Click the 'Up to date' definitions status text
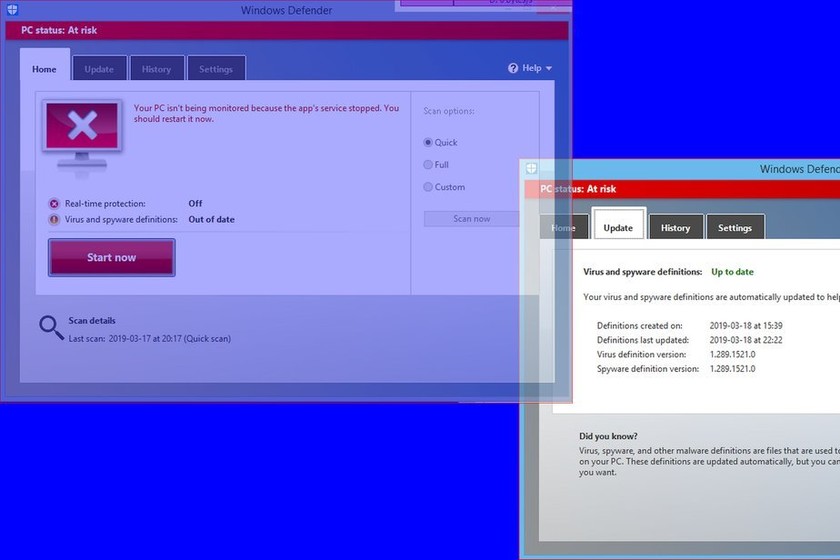Viewport: 840px width, 560px height. pyautogui.click(x=732, y=272)
